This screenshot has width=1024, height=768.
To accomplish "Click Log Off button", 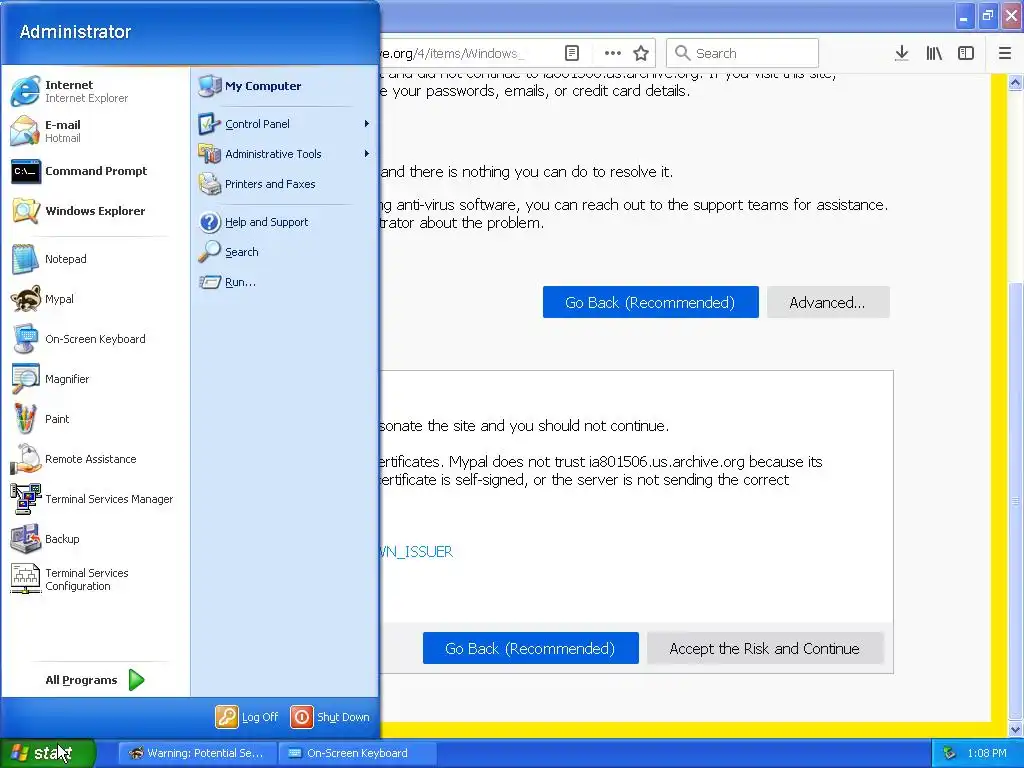I will pyautogui.click(x=248, y=717).
